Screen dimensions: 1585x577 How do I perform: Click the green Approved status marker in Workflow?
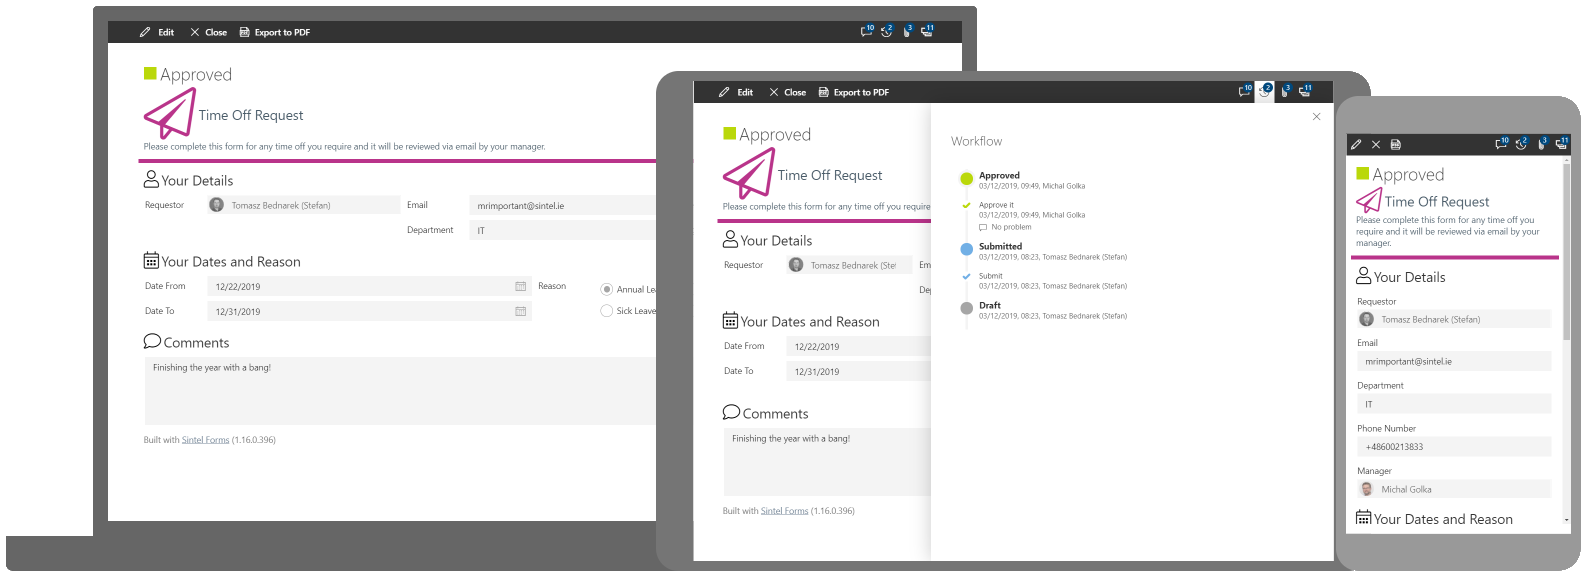coord(966,179)
